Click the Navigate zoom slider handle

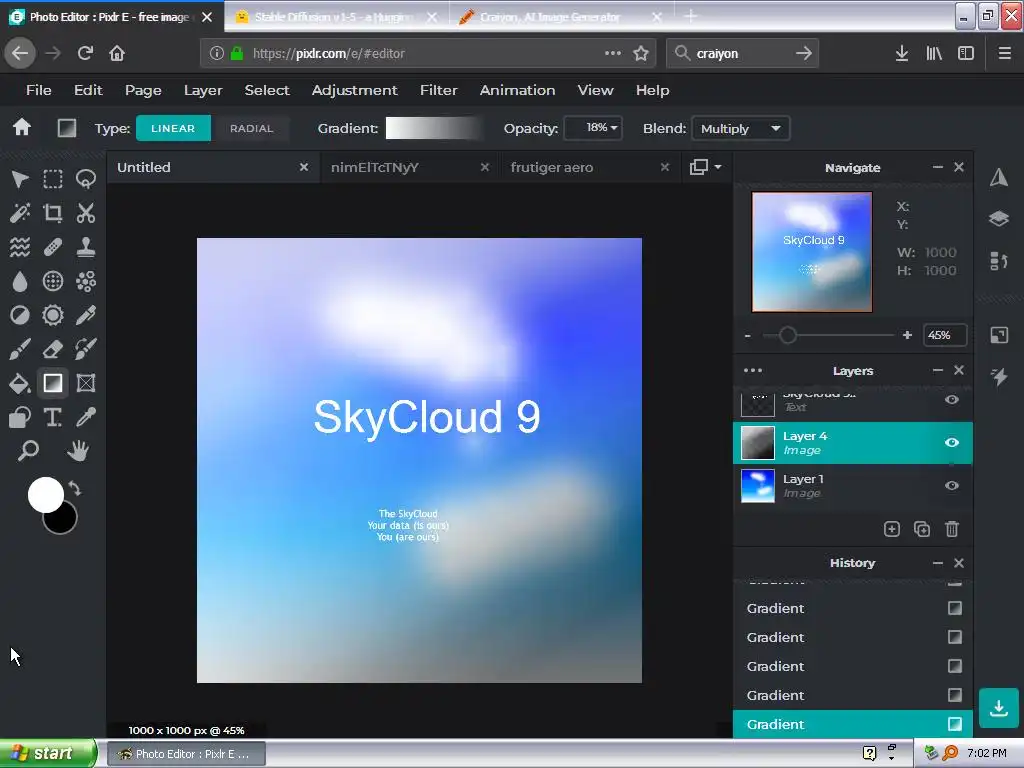788,336
